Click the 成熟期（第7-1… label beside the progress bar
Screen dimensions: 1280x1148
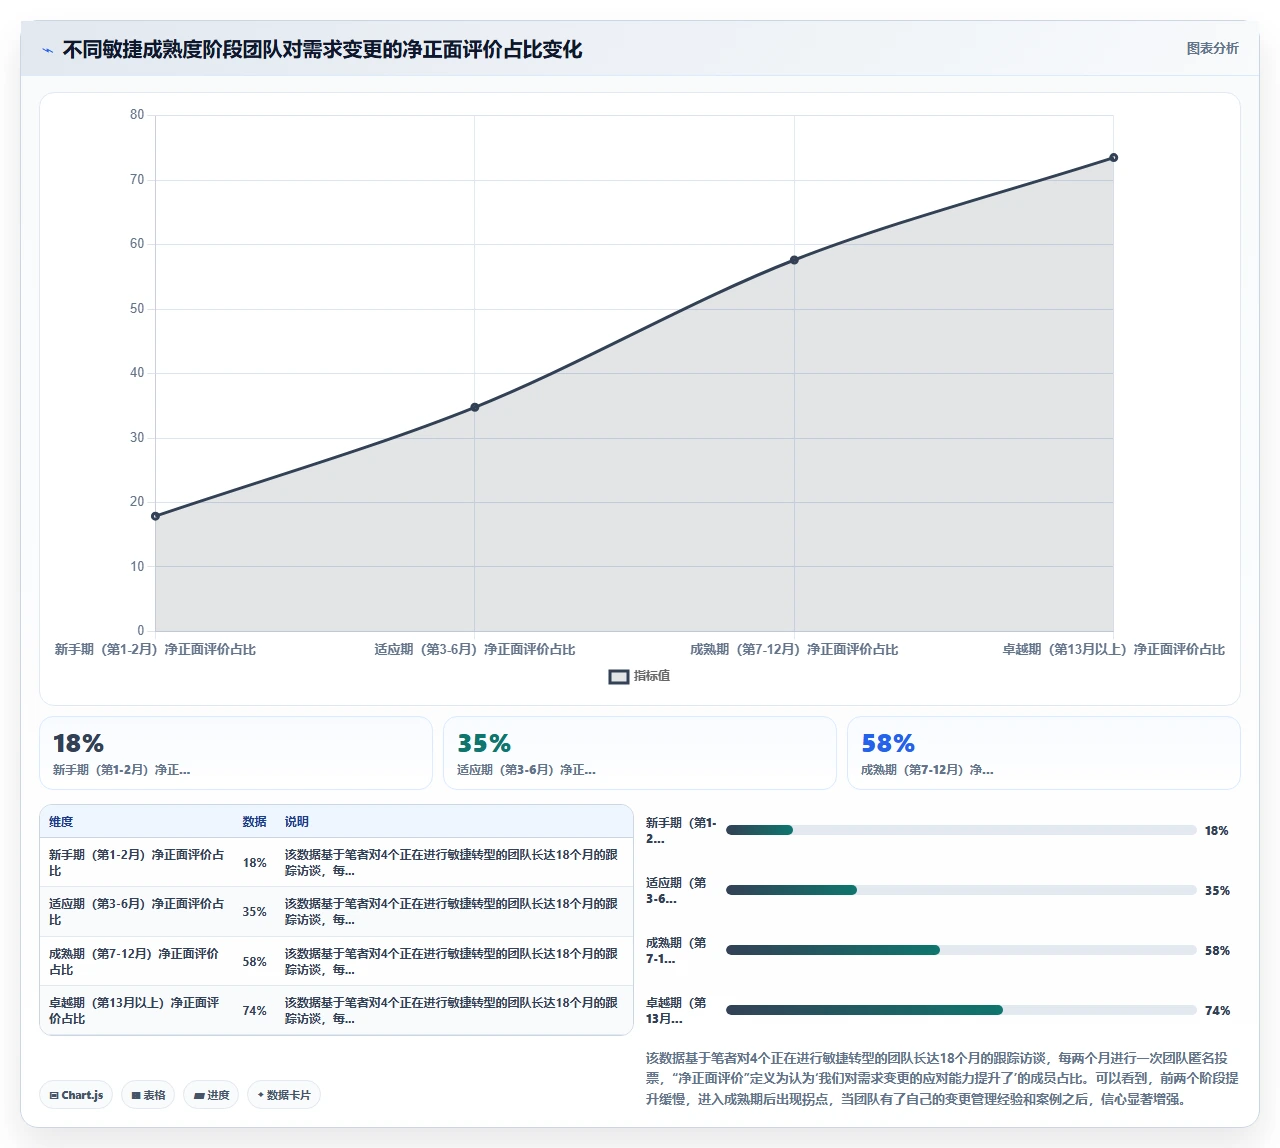tap(677, 951)
